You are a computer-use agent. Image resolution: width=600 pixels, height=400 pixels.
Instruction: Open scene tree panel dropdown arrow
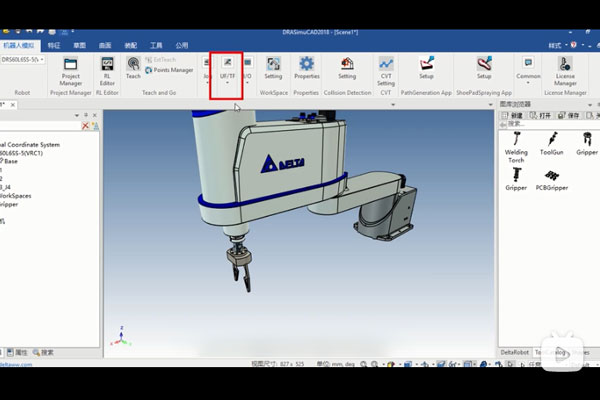77,115
